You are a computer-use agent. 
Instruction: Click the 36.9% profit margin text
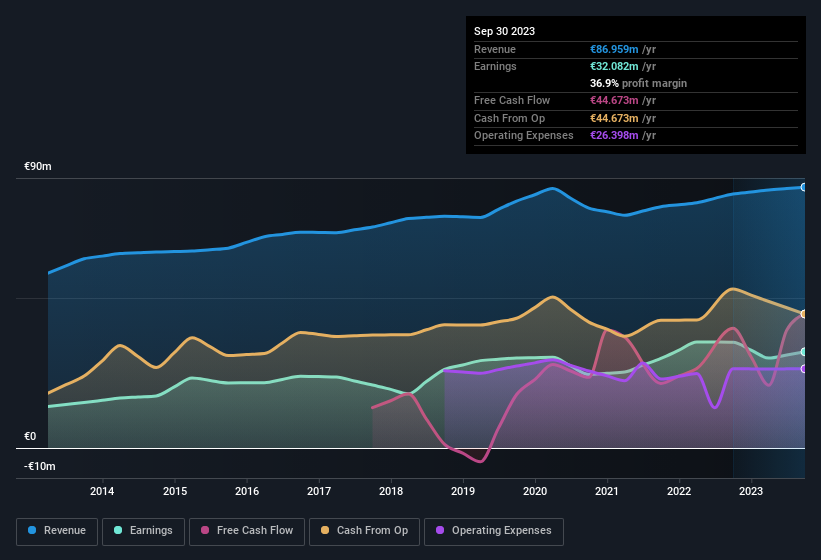[638, 83]
